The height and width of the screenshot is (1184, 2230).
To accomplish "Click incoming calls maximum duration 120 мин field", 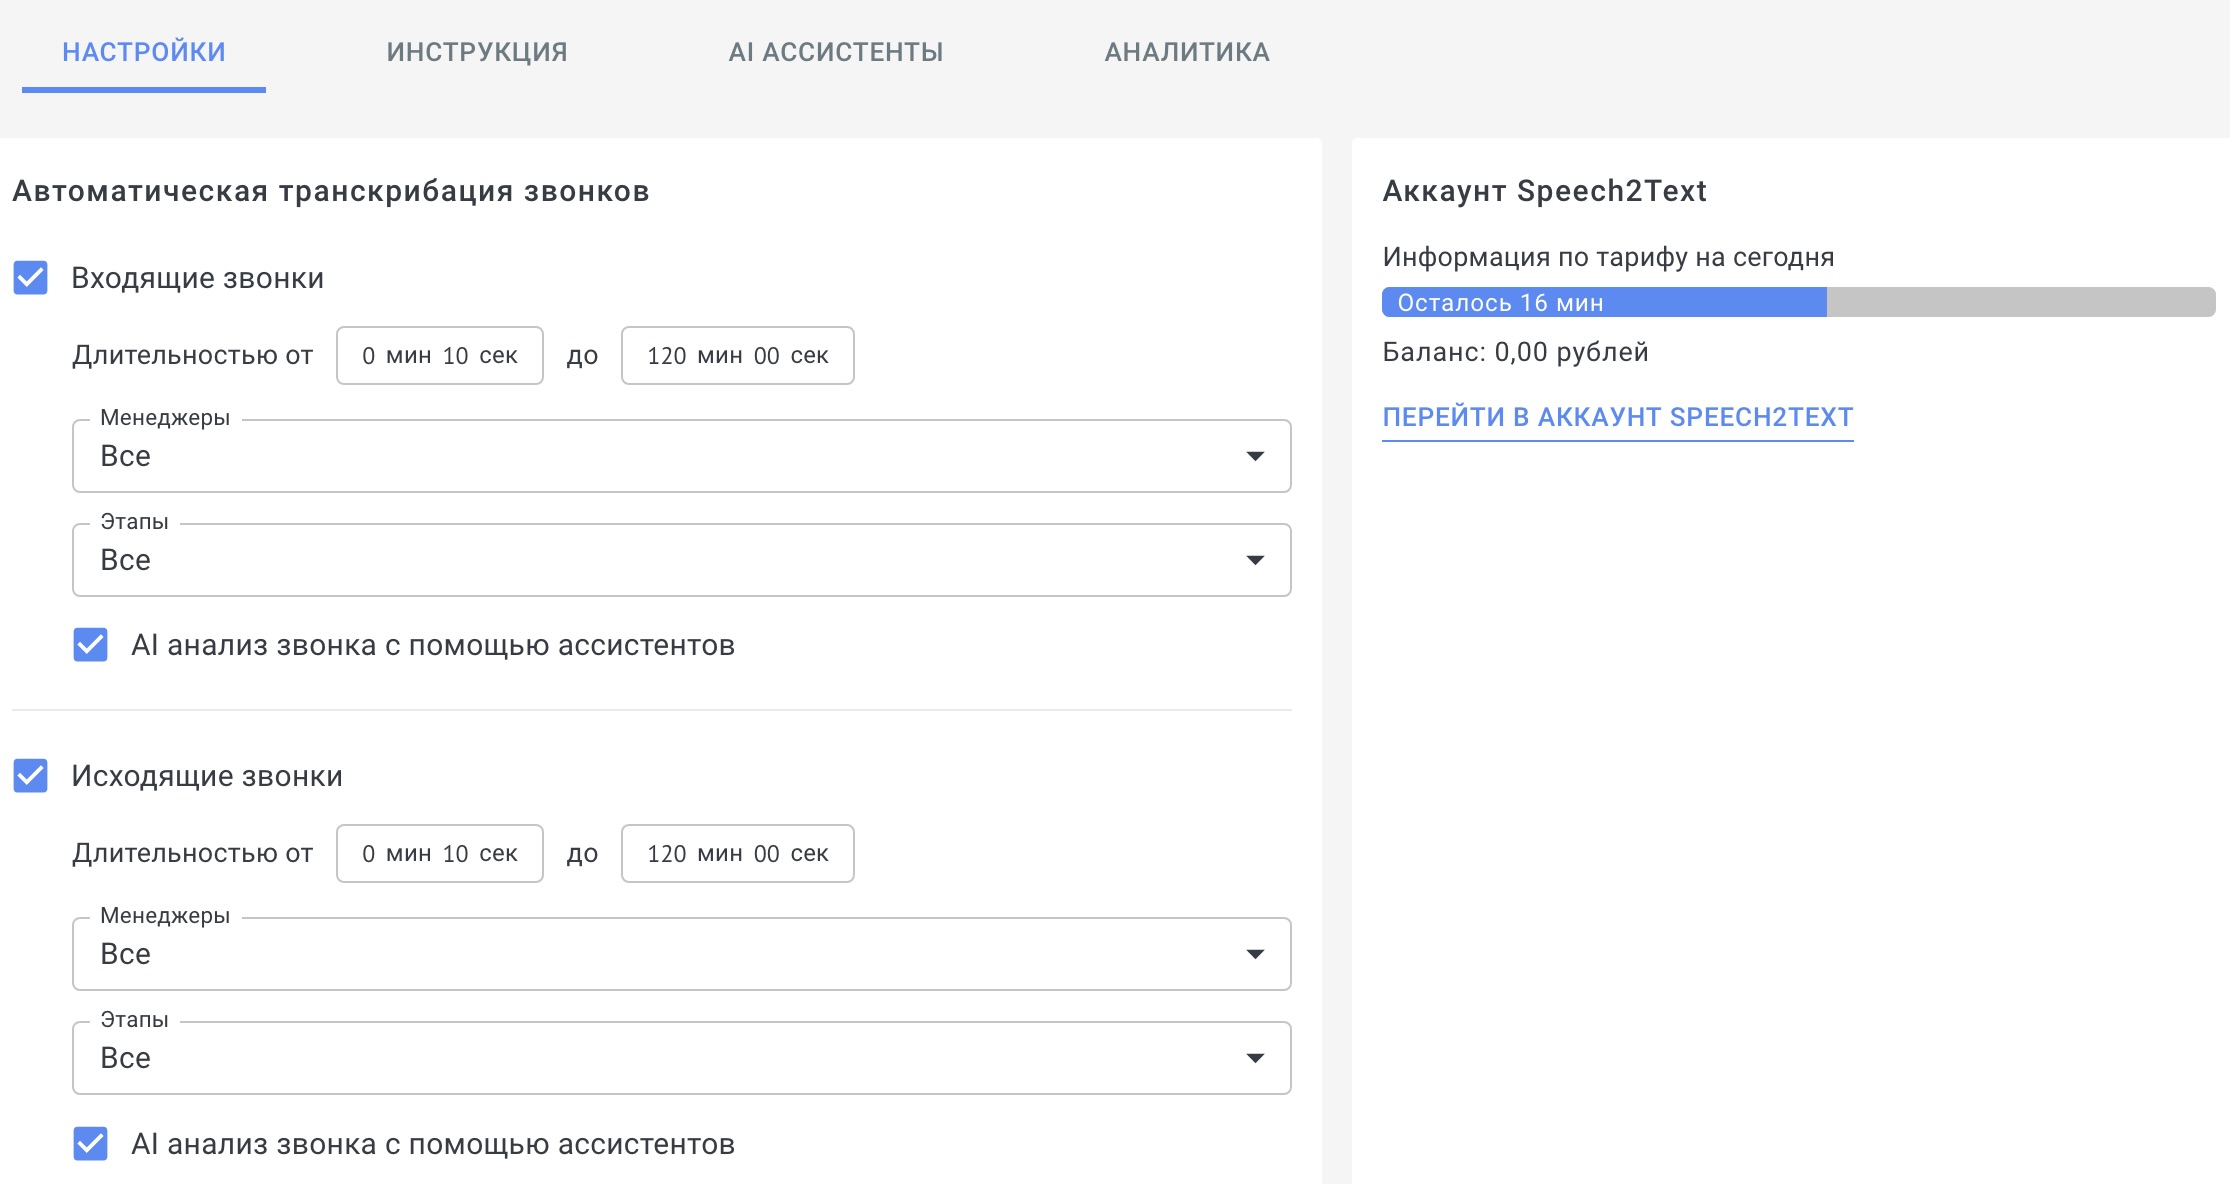I will pos(737,356).
